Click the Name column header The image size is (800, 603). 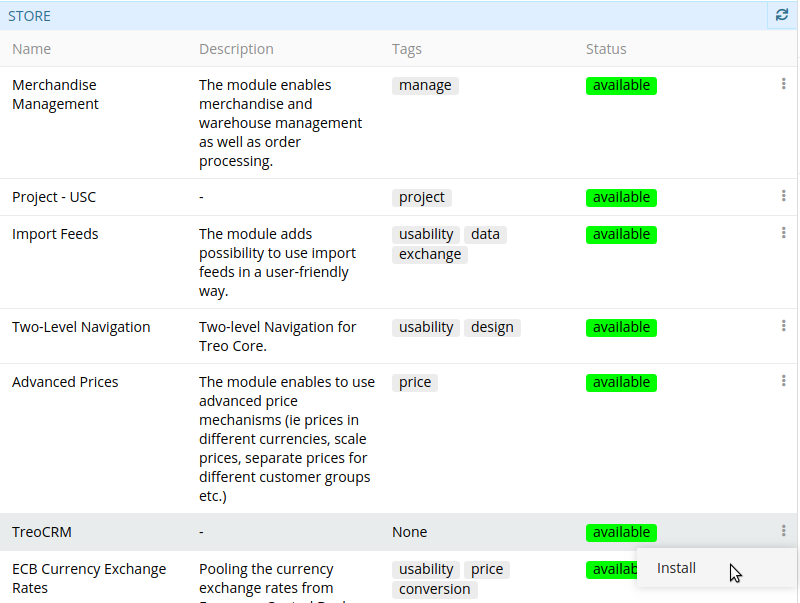point(31,49)
